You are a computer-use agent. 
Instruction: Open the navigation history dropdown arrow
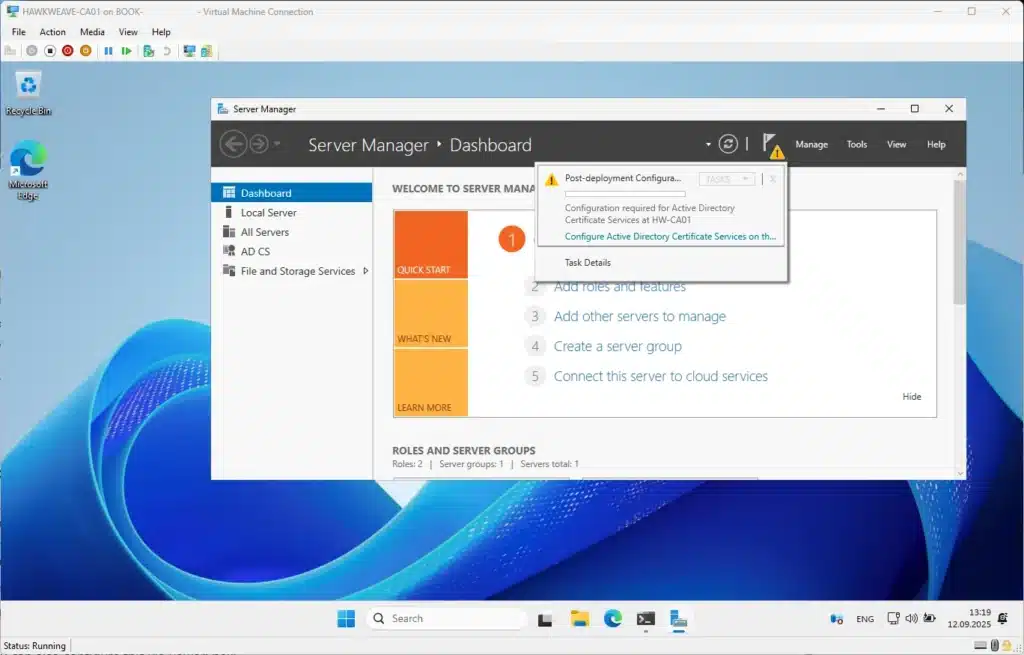click(x=277, y=145)
